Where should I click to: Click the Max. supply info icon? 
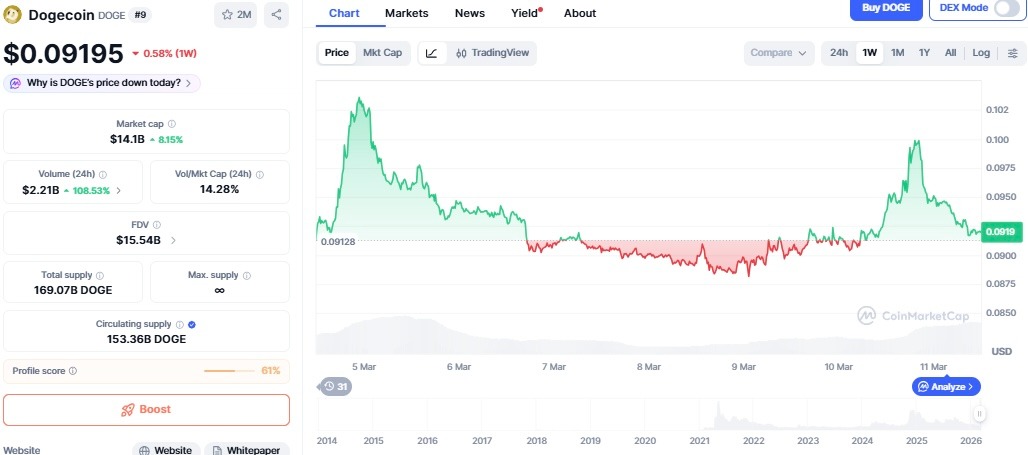(x=247, y=275)
